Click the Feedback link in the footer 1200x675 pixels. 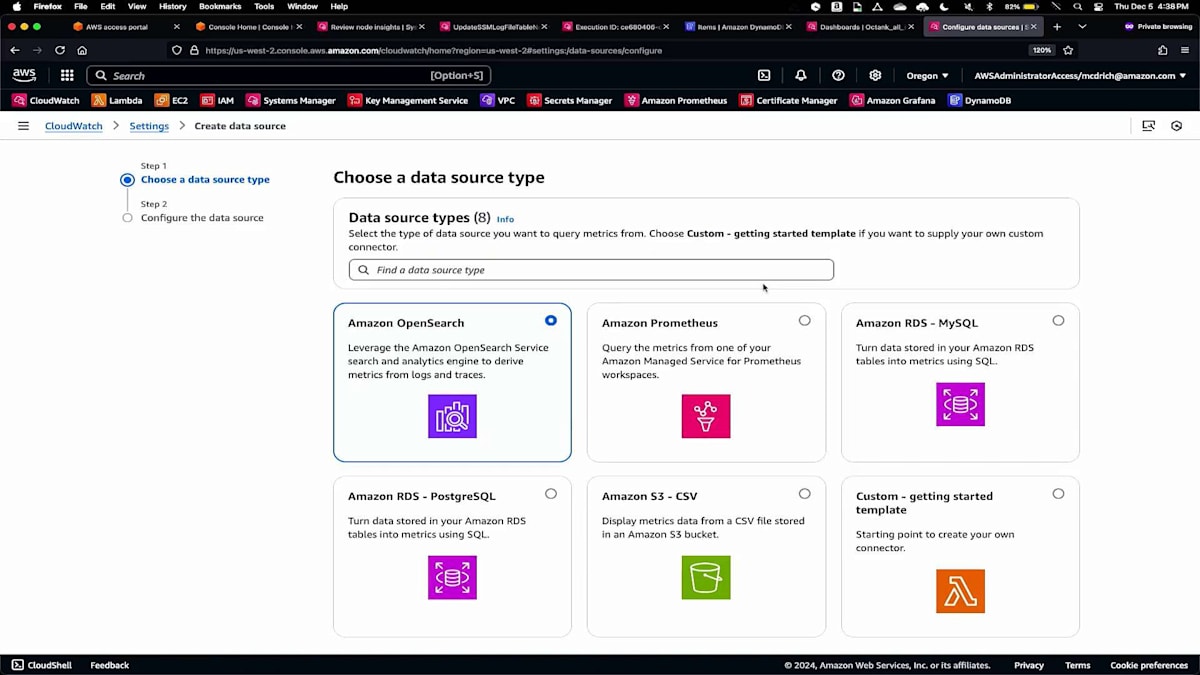110,665
